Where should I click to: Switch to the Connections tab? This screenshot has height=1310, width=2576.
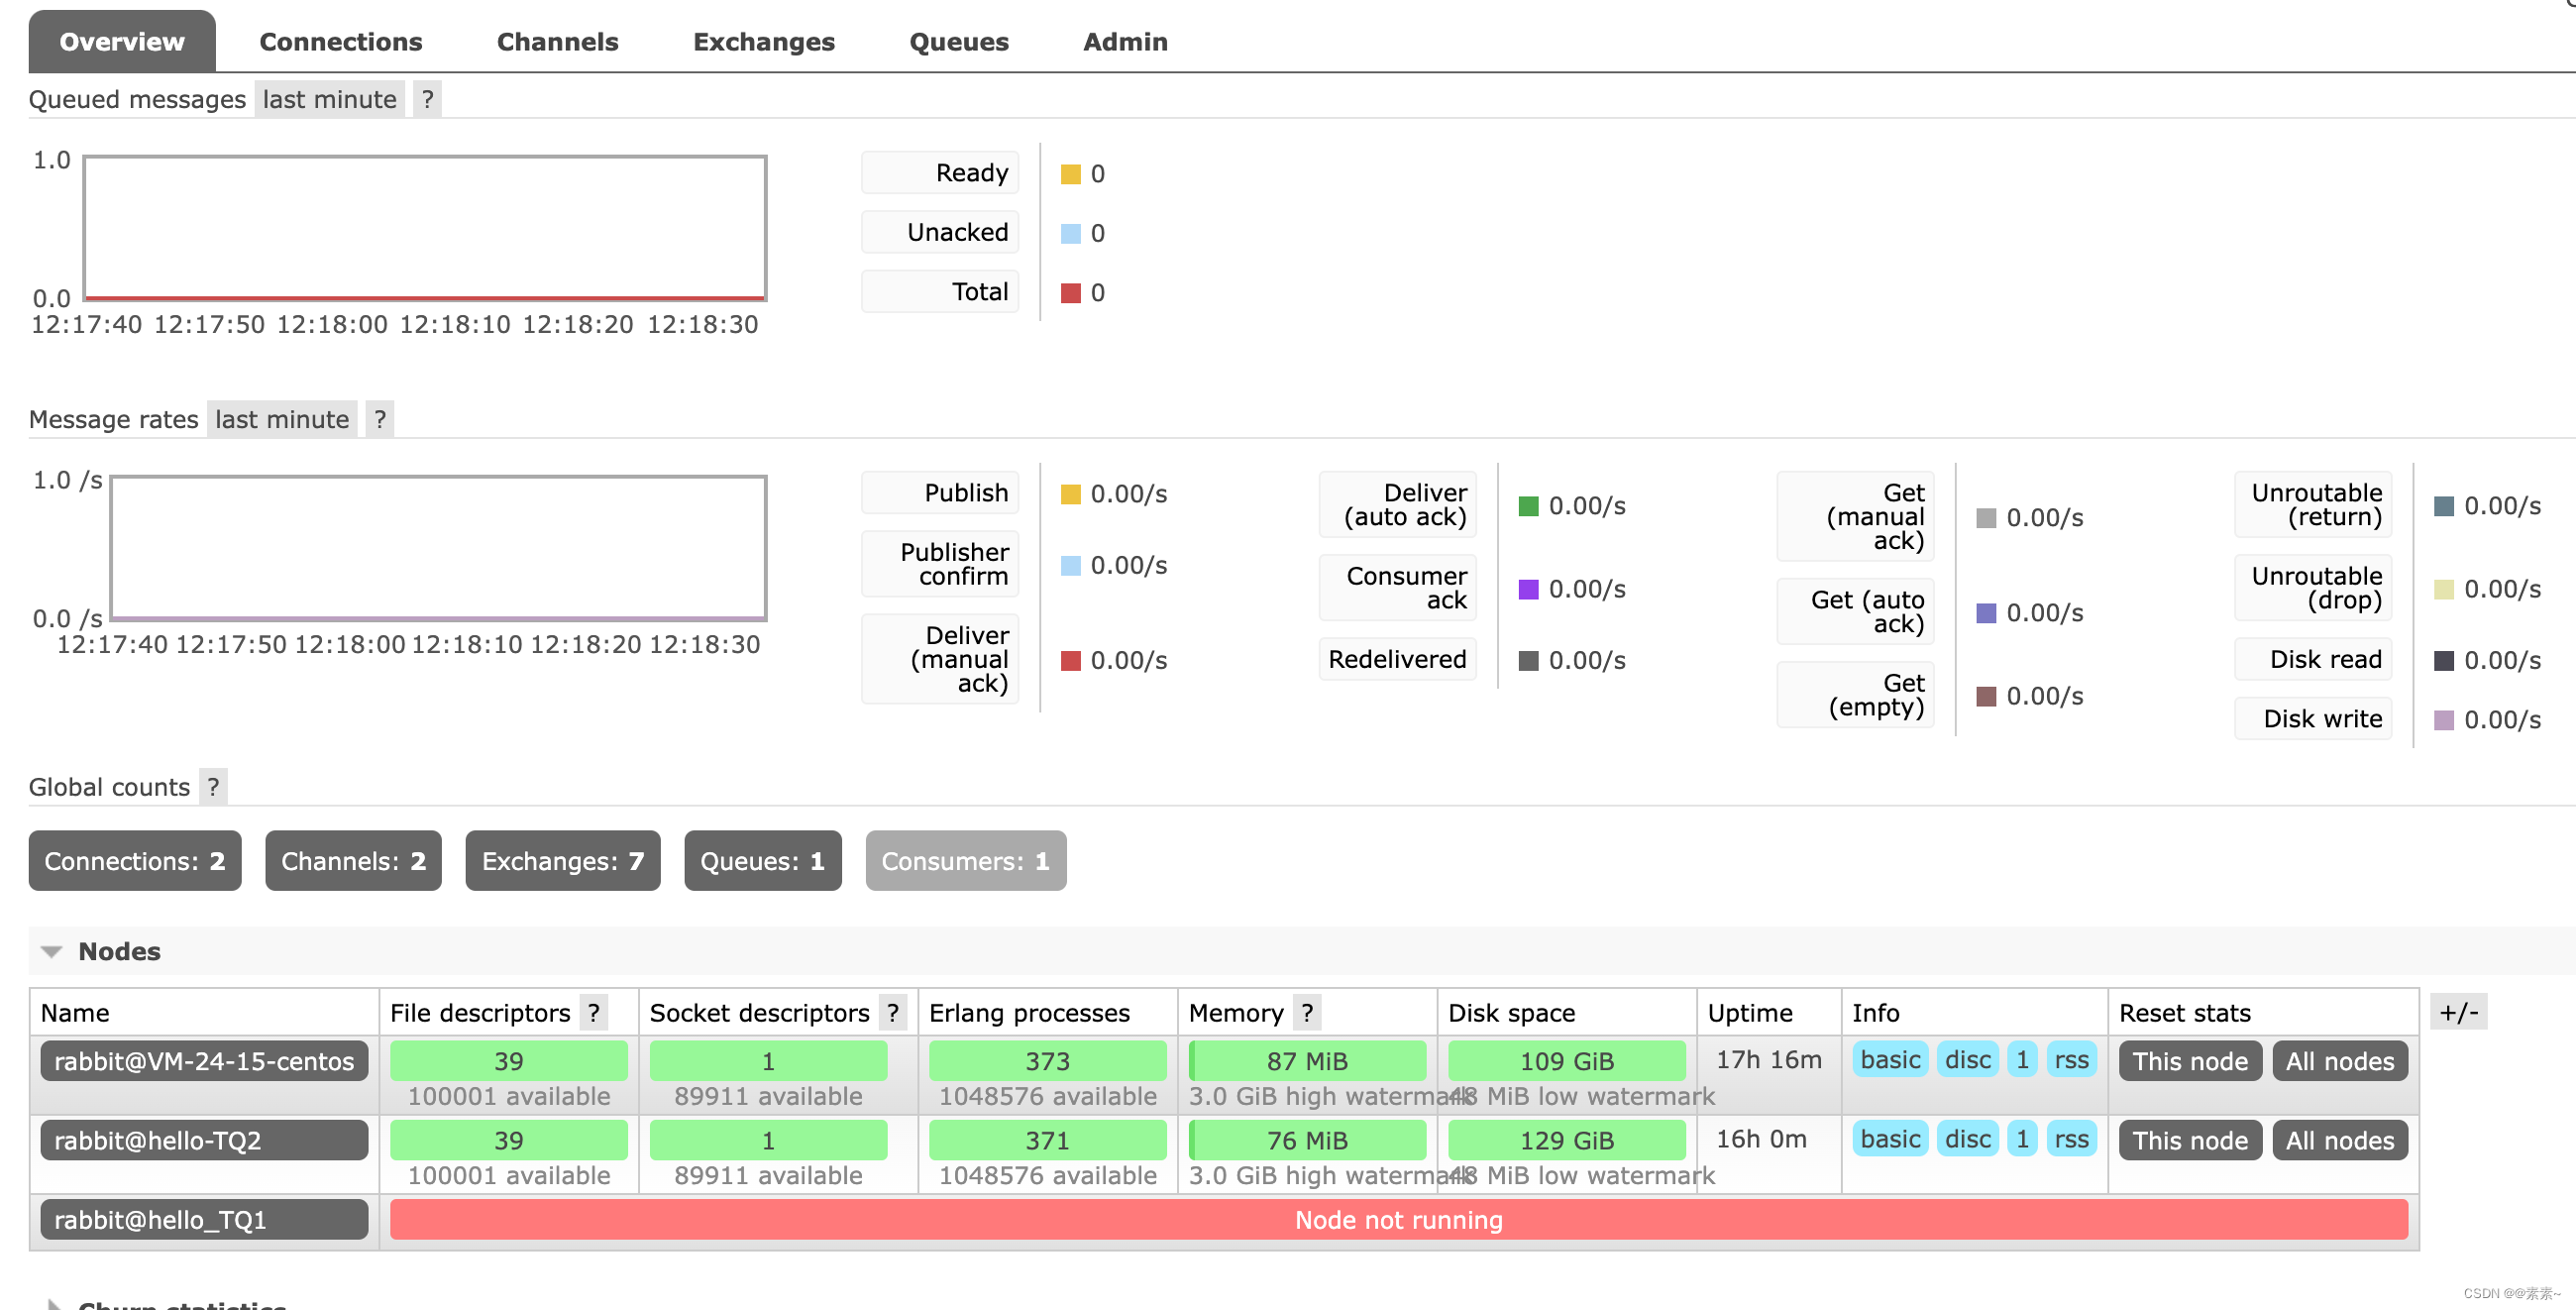coord(340,42)
